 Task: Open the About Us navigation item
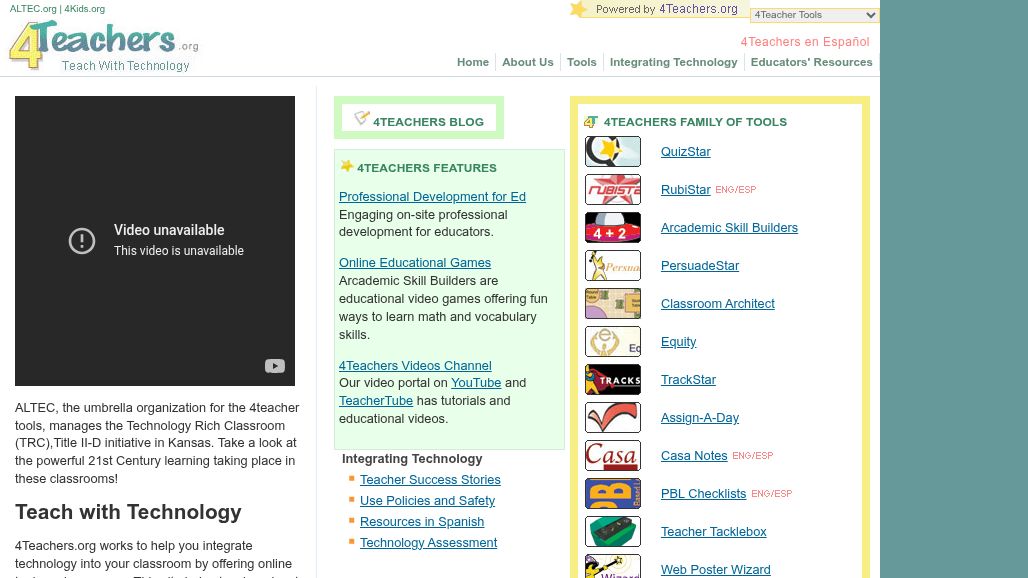point(527,61)
